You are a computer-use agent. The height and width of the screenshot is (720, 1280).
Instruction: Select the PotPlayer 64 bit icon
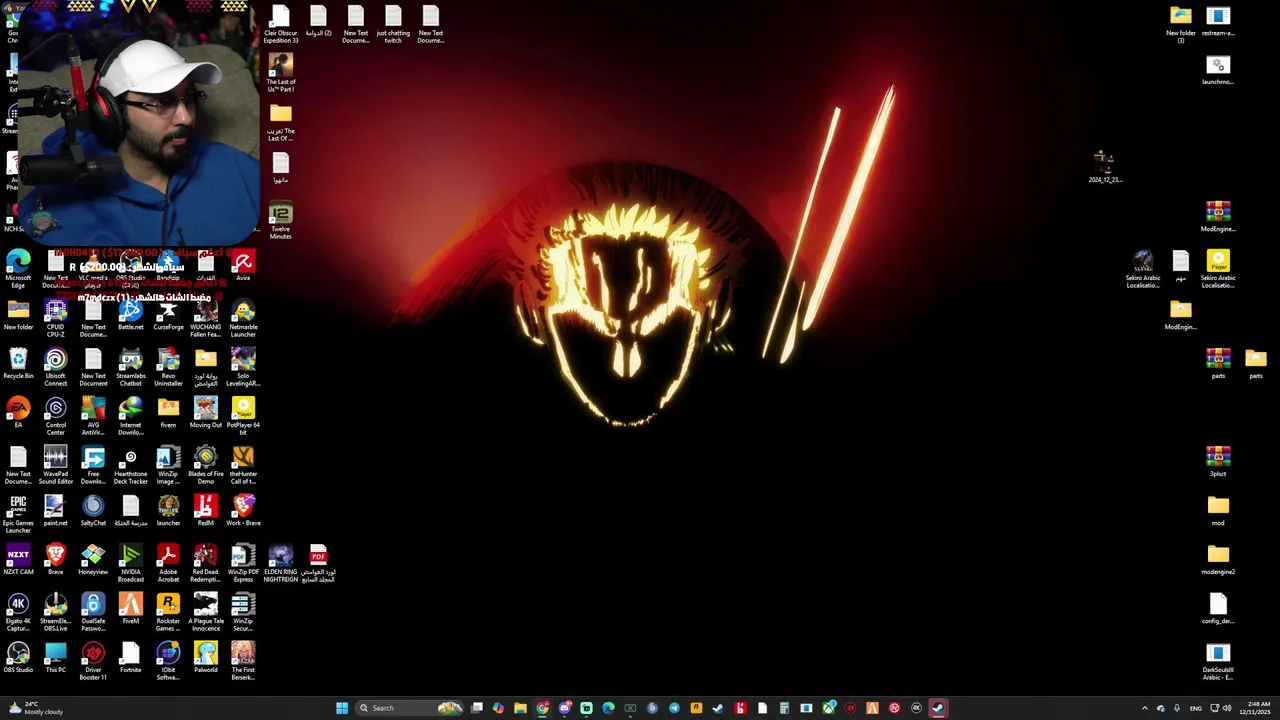coord(243,417)
